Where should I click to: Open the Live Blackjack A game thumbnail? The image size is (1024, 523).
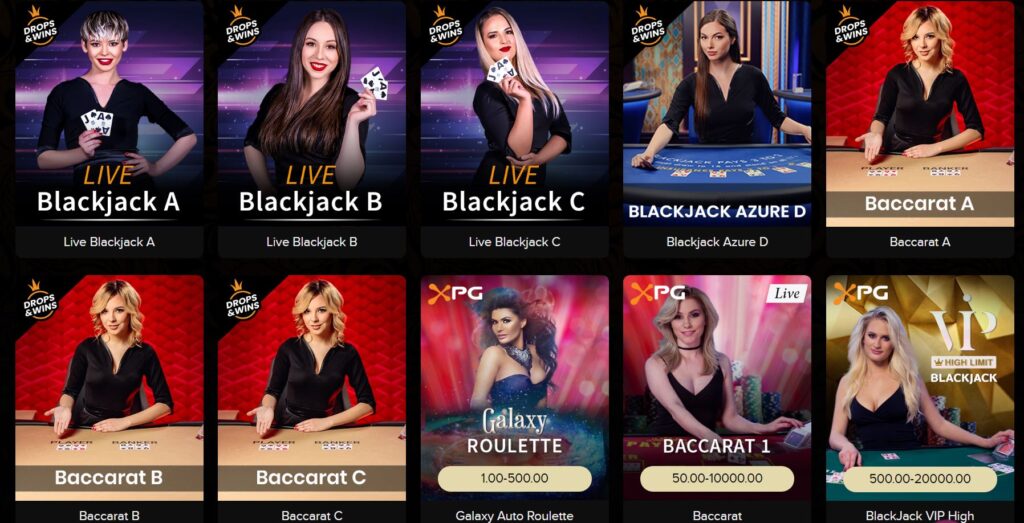[109, 114]
